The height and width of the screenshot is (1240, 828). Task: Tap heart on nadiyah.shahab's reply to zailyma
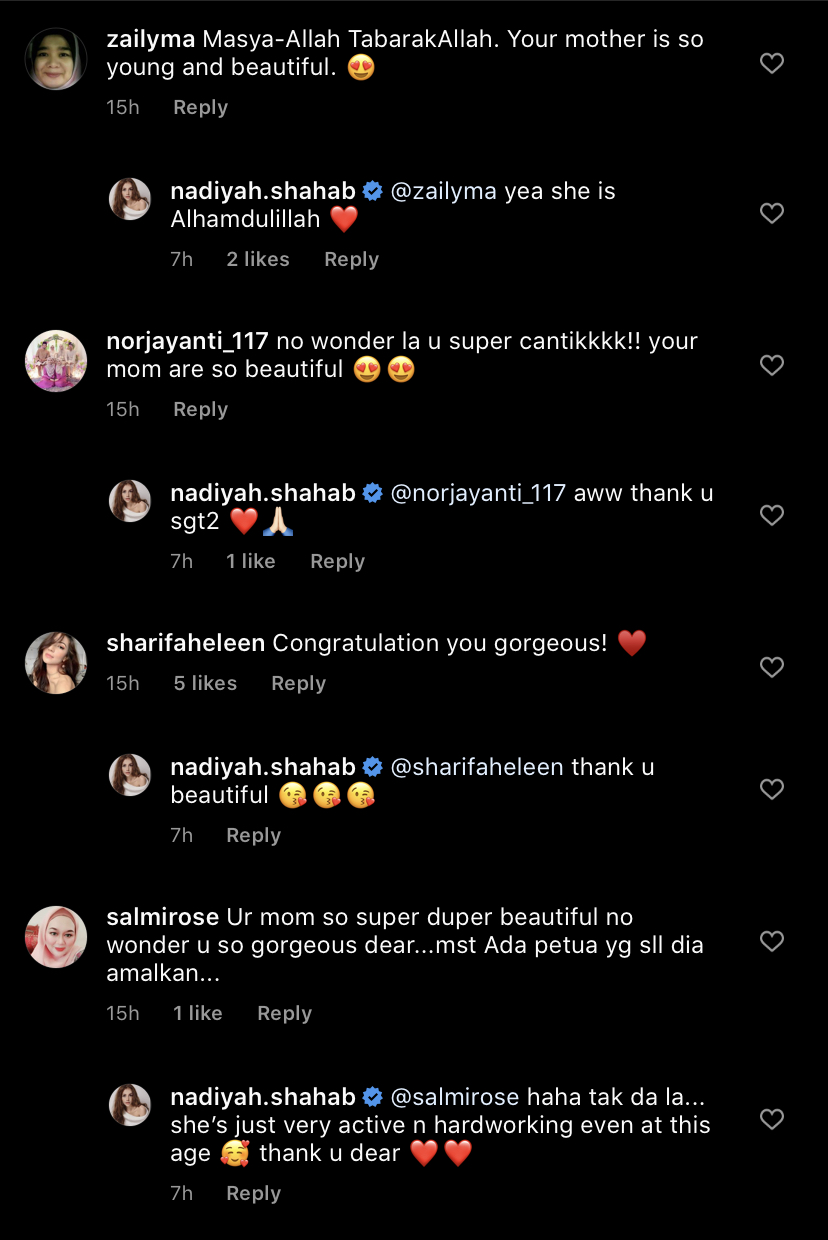pyautogui.click(x=771, y=213)
